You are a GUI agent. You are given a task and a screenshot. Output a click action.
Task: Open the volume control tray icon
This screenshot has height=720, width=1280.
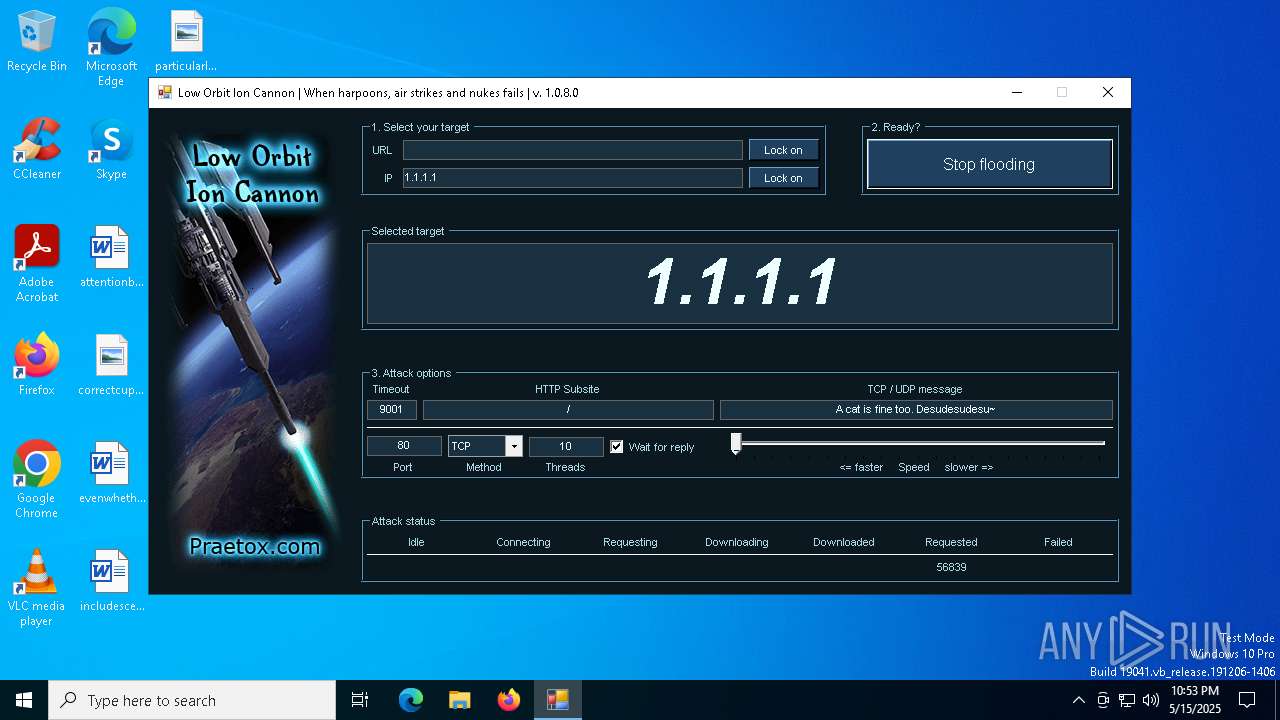pos(1151,700)
